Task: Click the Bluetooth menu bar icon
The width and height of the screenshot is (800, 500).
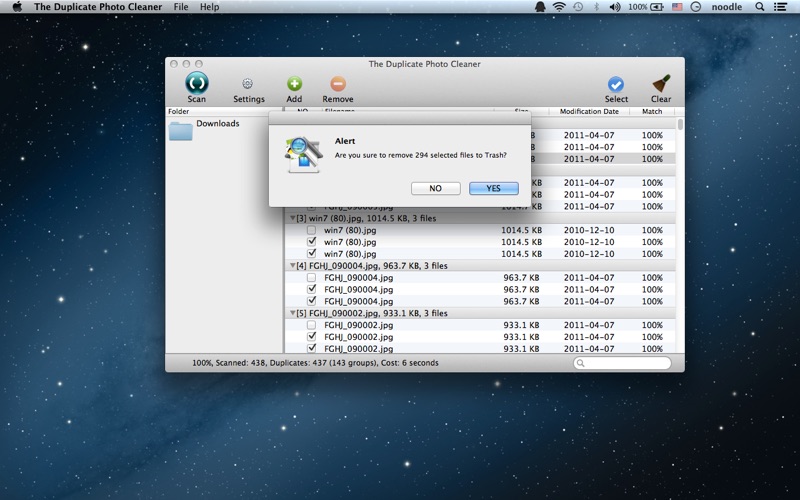Action: [596, 7]
